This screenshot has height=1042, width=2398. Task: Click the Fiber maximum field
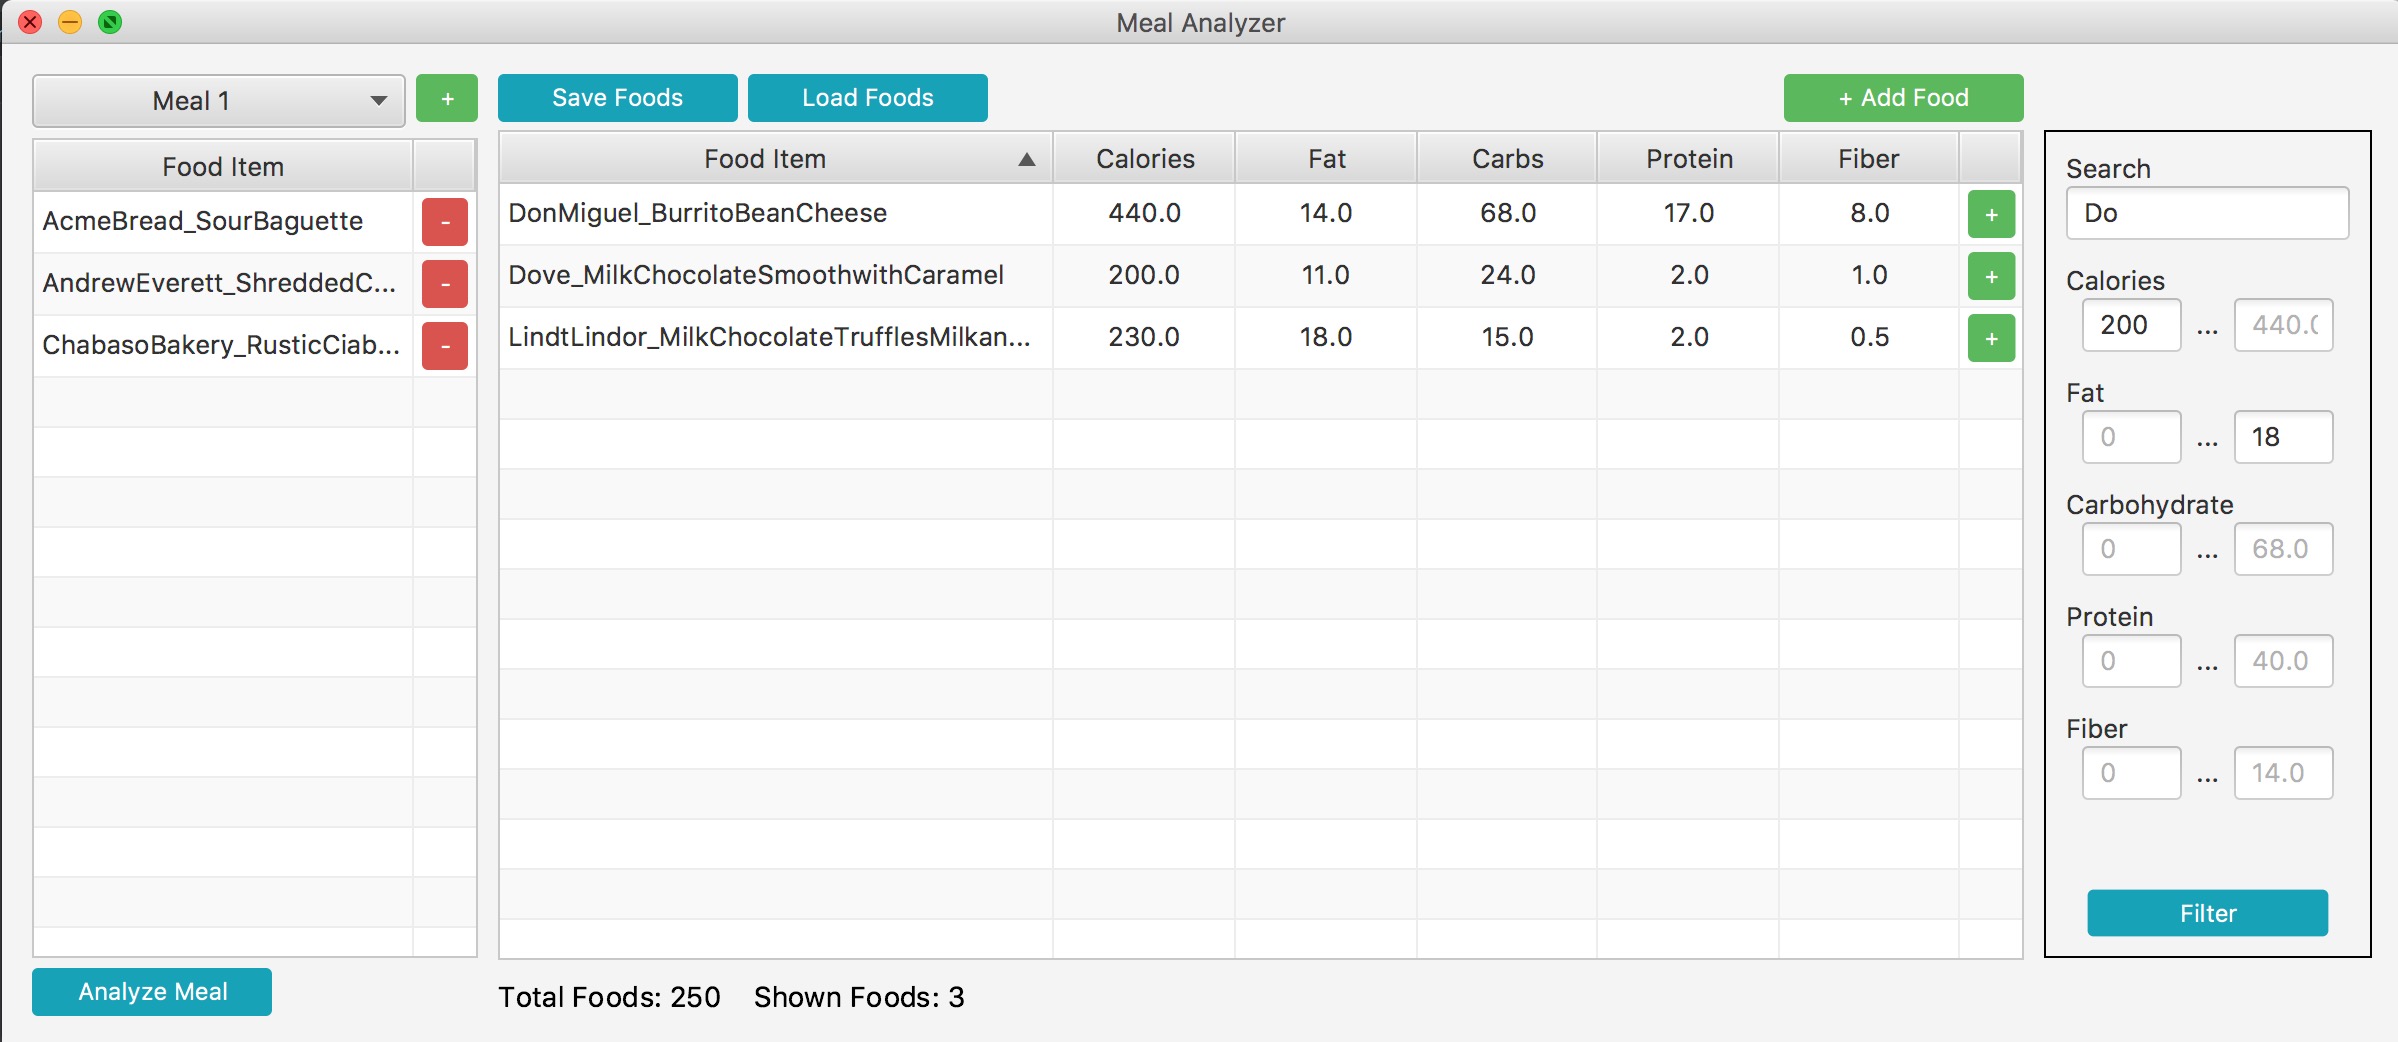[2283, 773]
